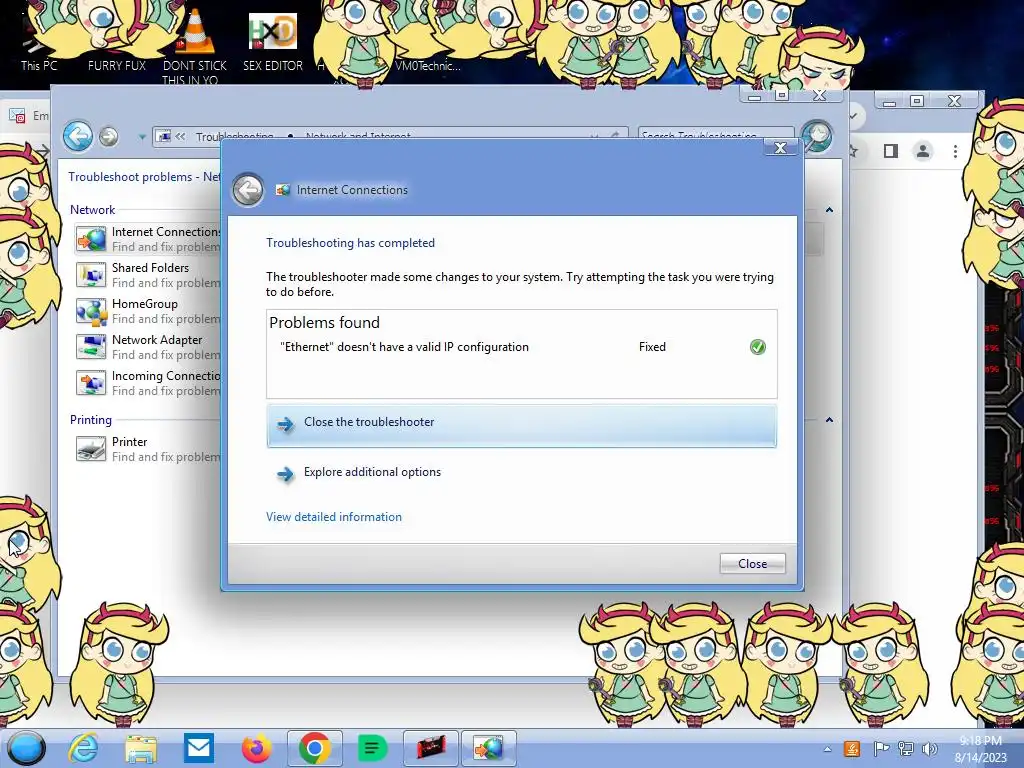Screen dimensions: 1024x768
Task: Open the HxD SEX EDITOR desktop shortcut
Action: tap(273, 40)
